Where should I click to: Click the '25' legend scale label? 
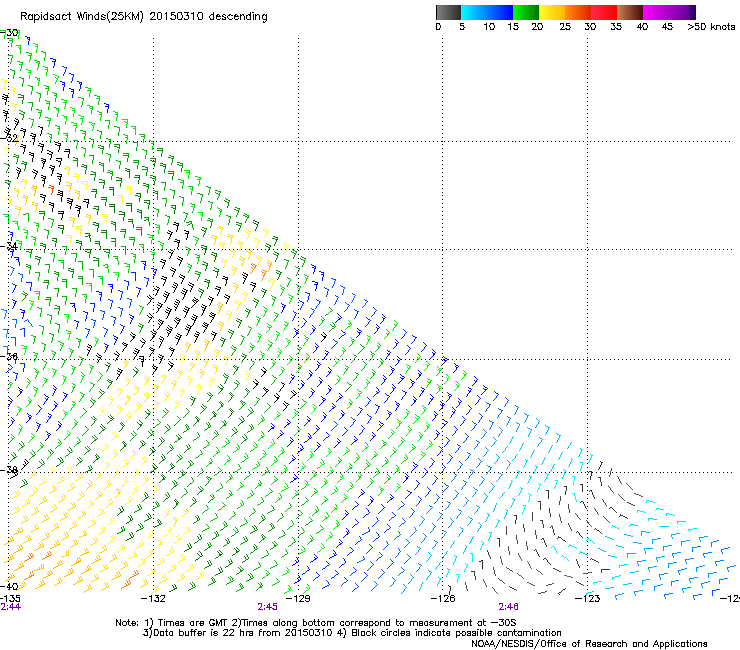coord(565,27)
